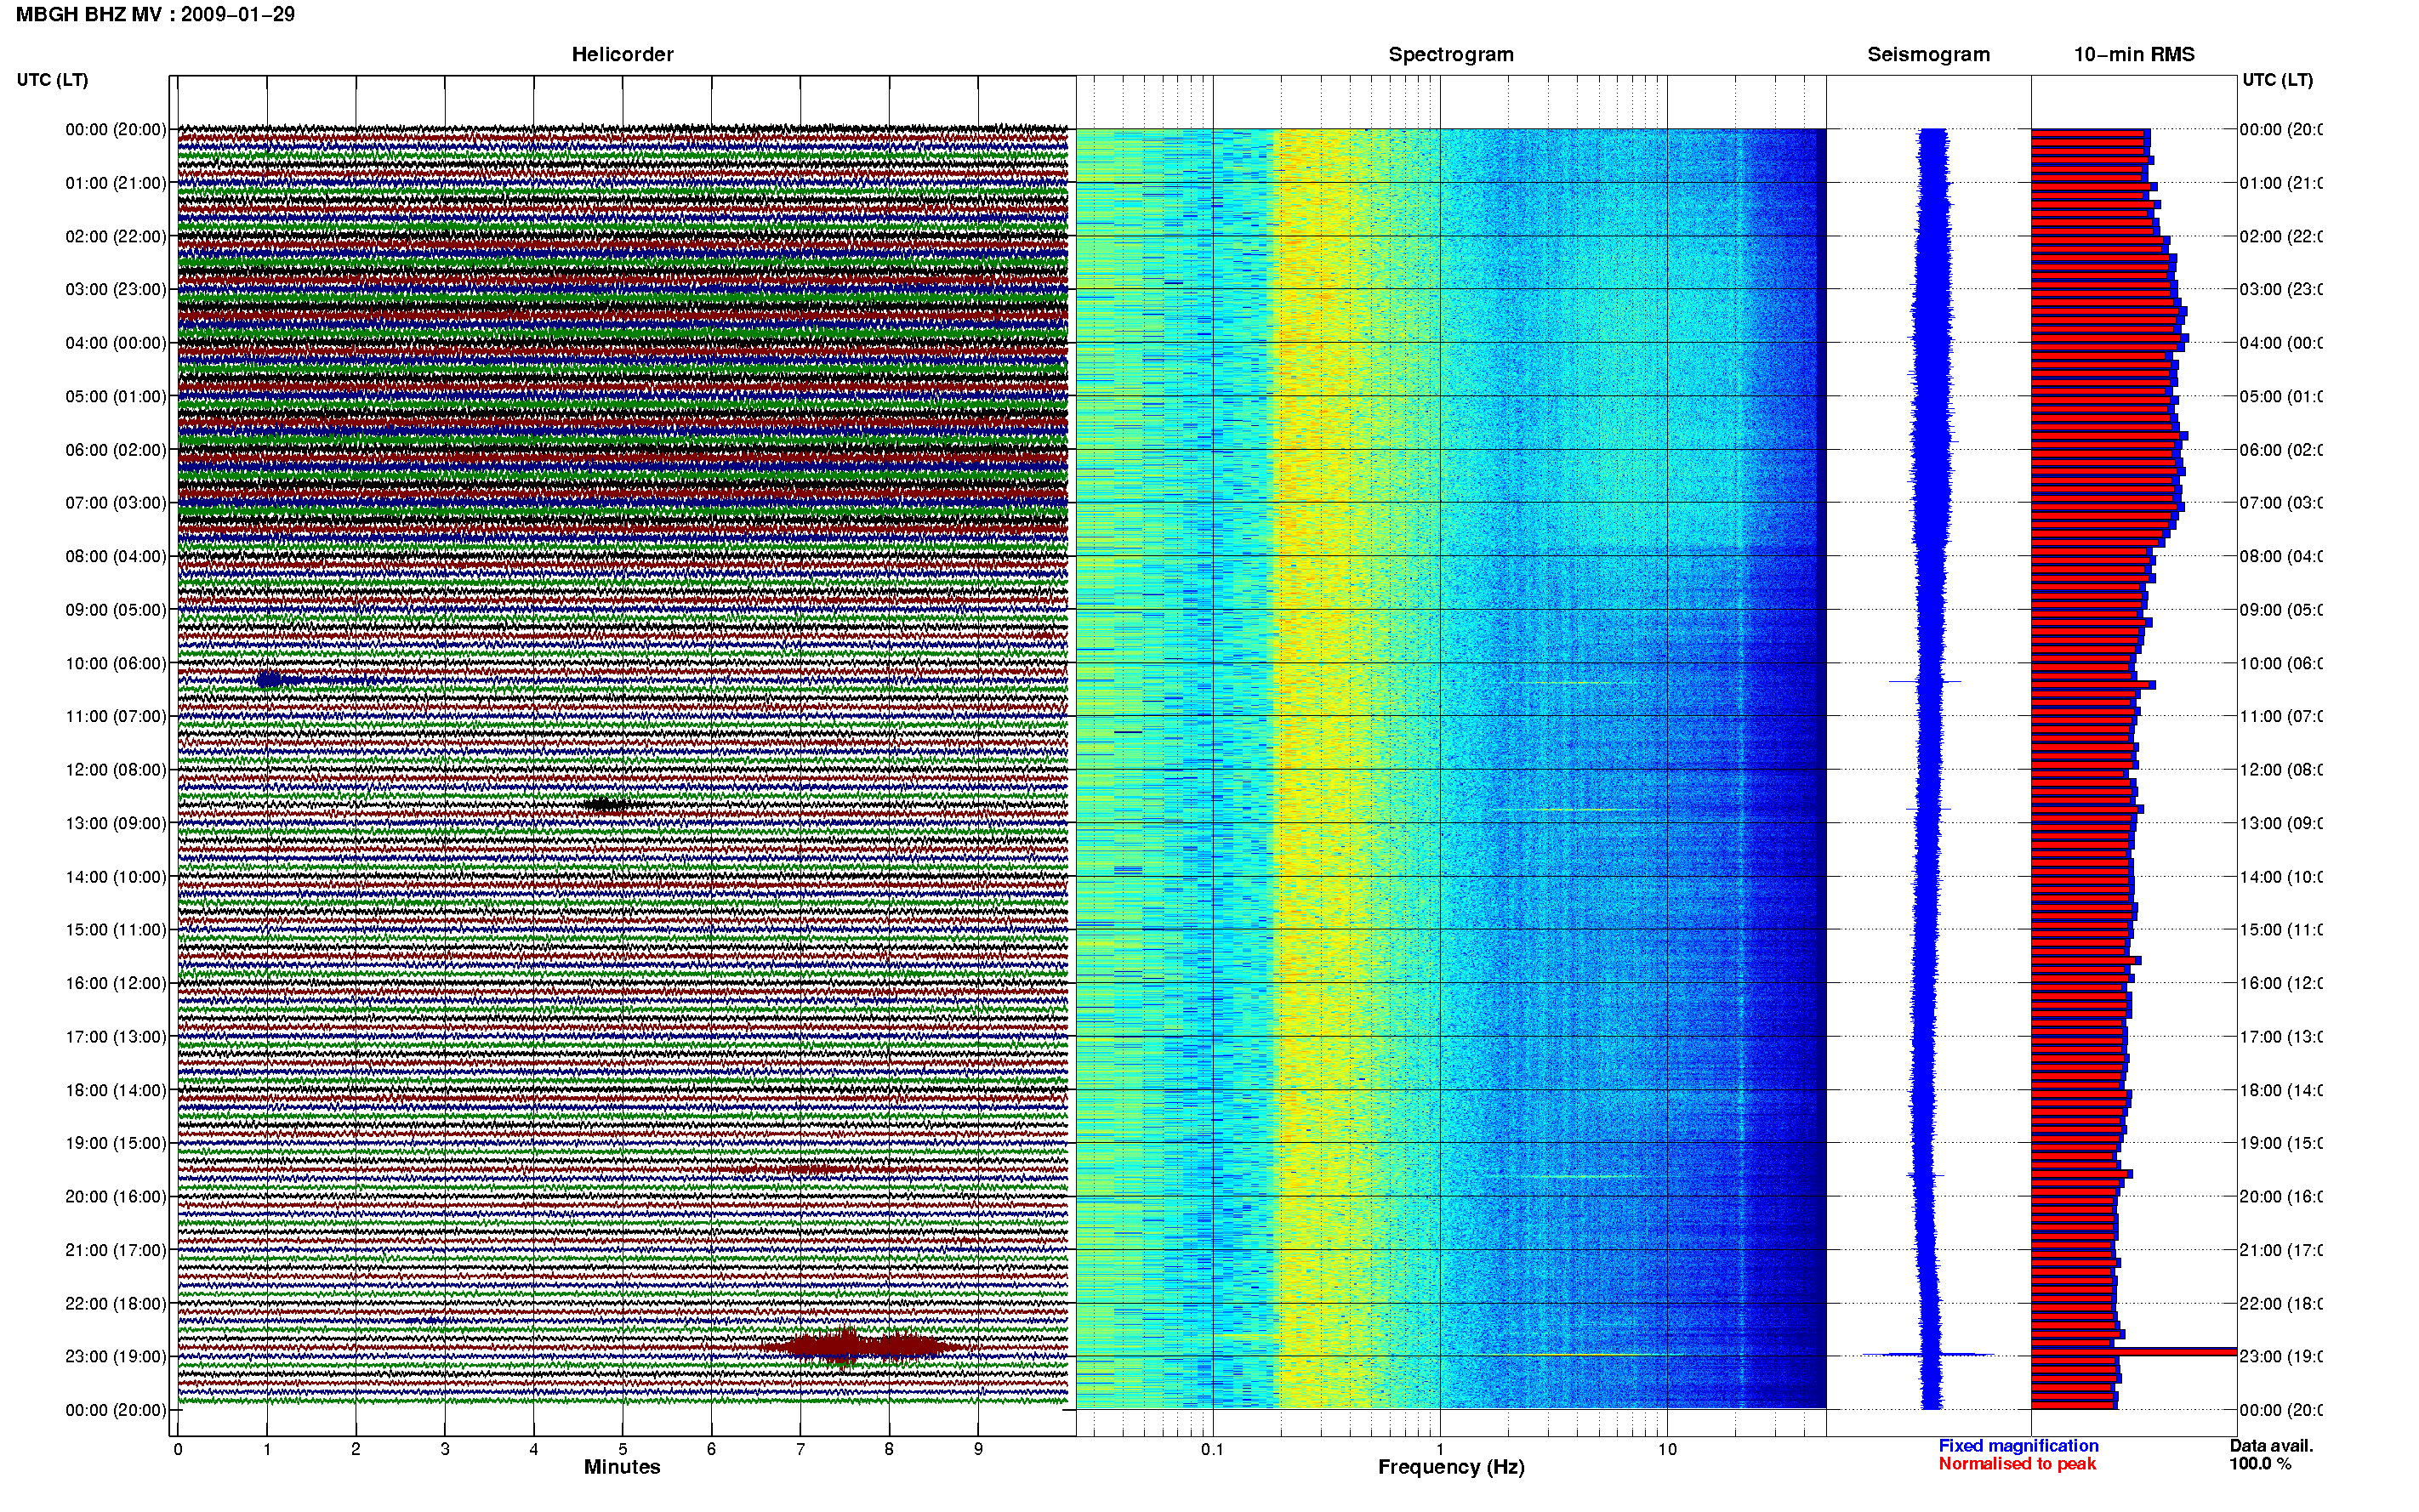Screen dimensions: 2419x1512
Task: Click the right time label '04:00 (00:0'
Action: (2281, 343)
